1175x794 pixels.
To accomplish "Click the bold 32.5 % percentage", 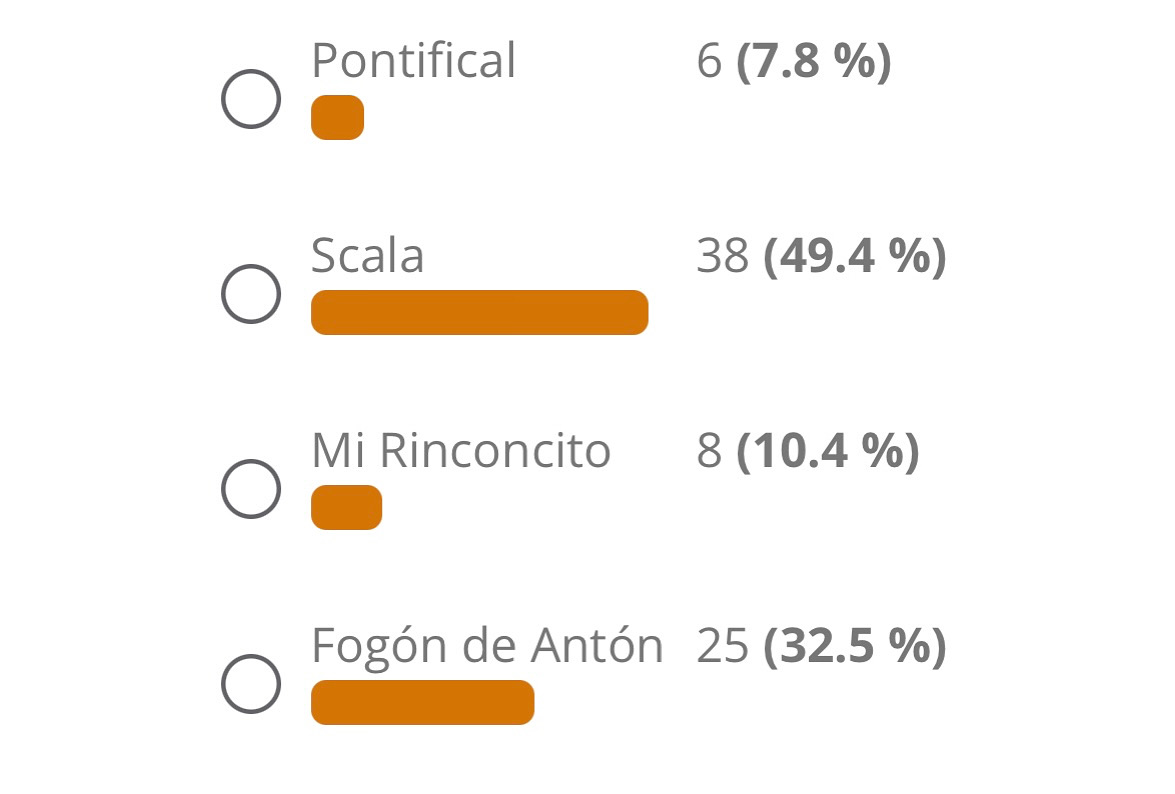I will (855, 646).
